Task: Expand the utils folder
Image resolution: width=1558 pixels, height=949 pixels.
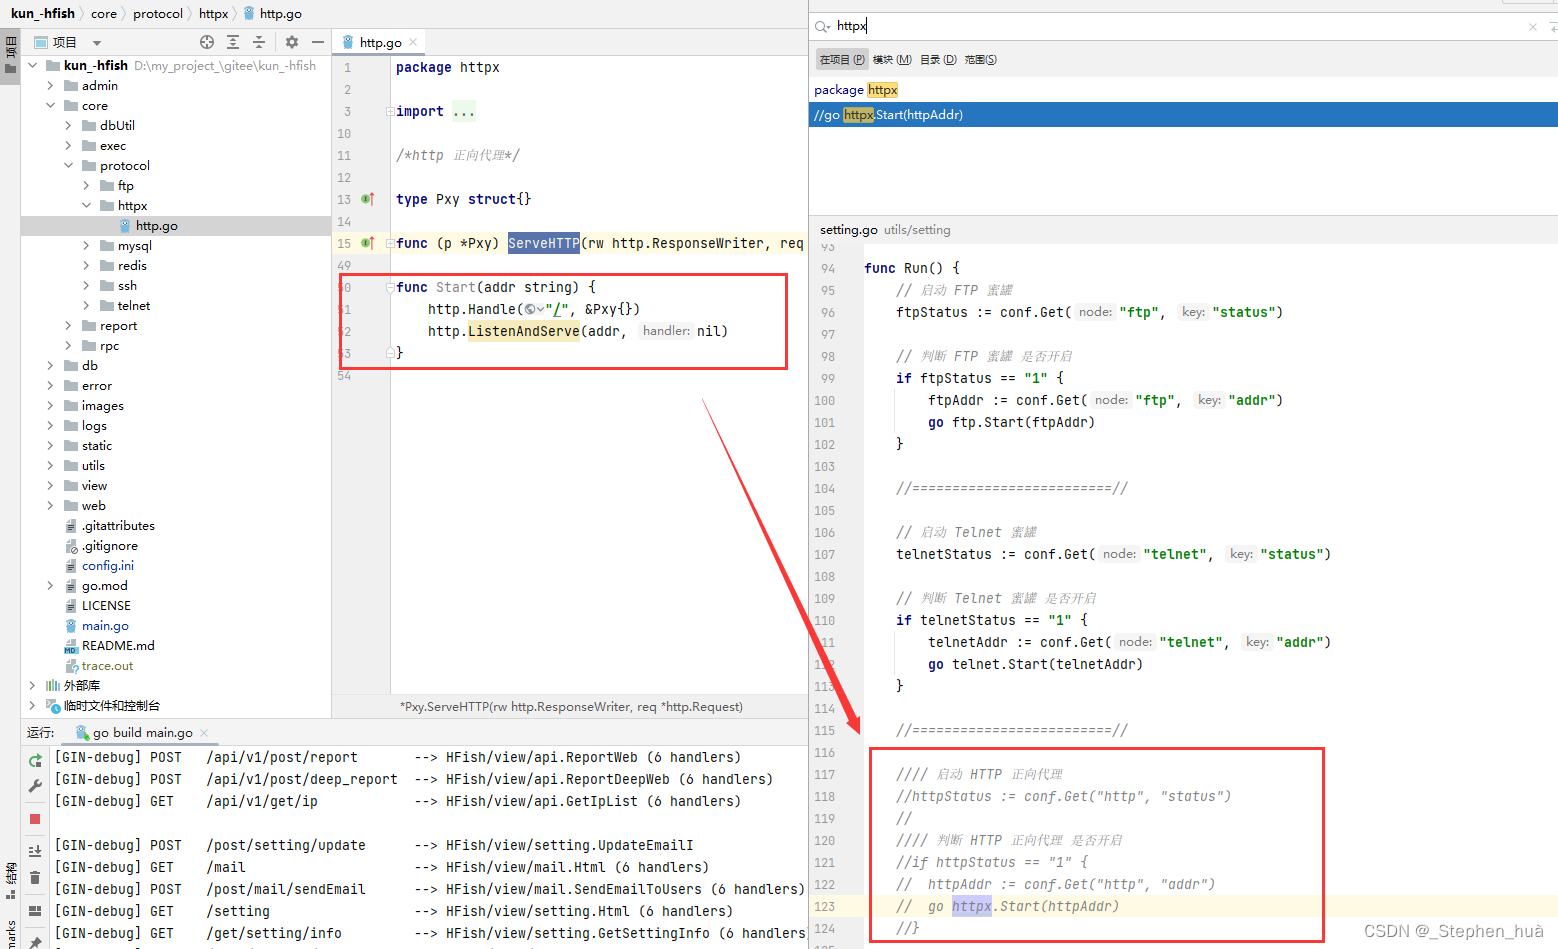Action: (50, 465)
